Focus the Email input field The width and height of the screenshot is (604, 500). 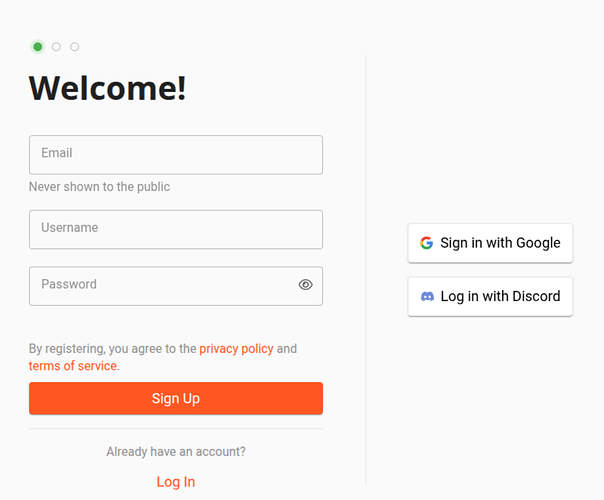click(x=176, y=155)
